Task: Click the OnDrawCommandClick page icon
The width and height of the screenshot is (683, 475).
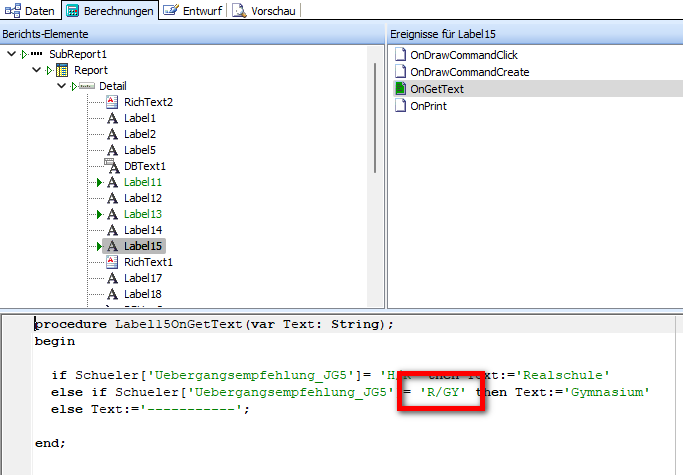Action: pyautogui.click(x=400, y=54)
